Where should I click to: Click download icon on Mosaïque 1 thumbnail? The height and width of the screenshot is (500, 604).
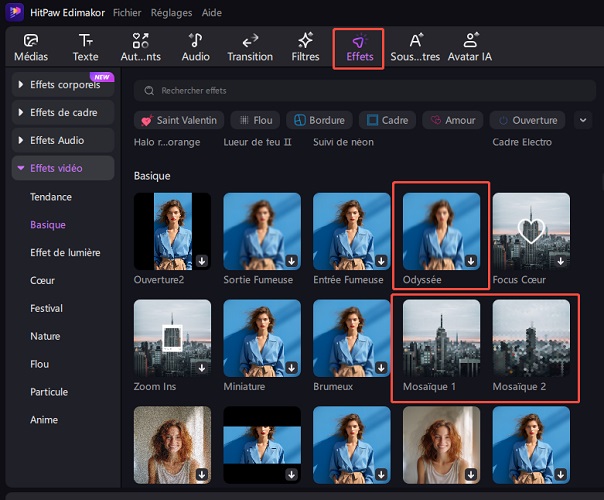[x=470, y=367]
